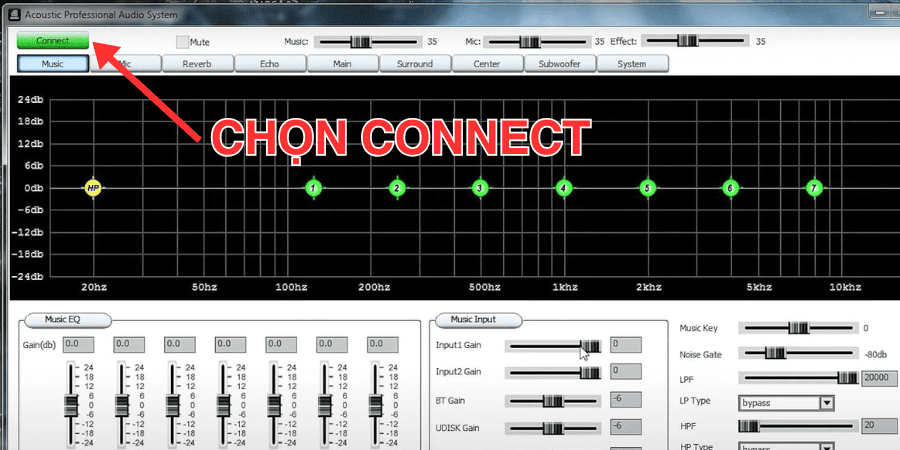Click the first Music EQ gain fader

[x=70, y=405]
